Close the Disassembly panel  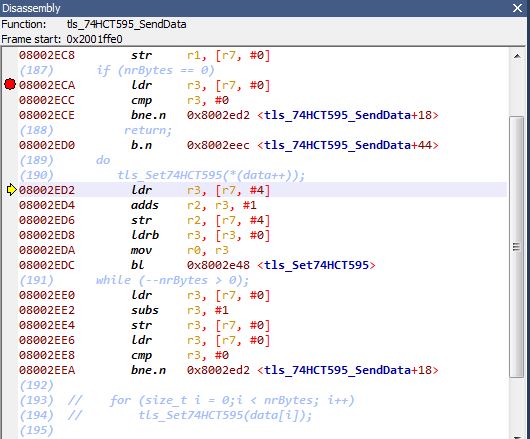pos(517,8)
